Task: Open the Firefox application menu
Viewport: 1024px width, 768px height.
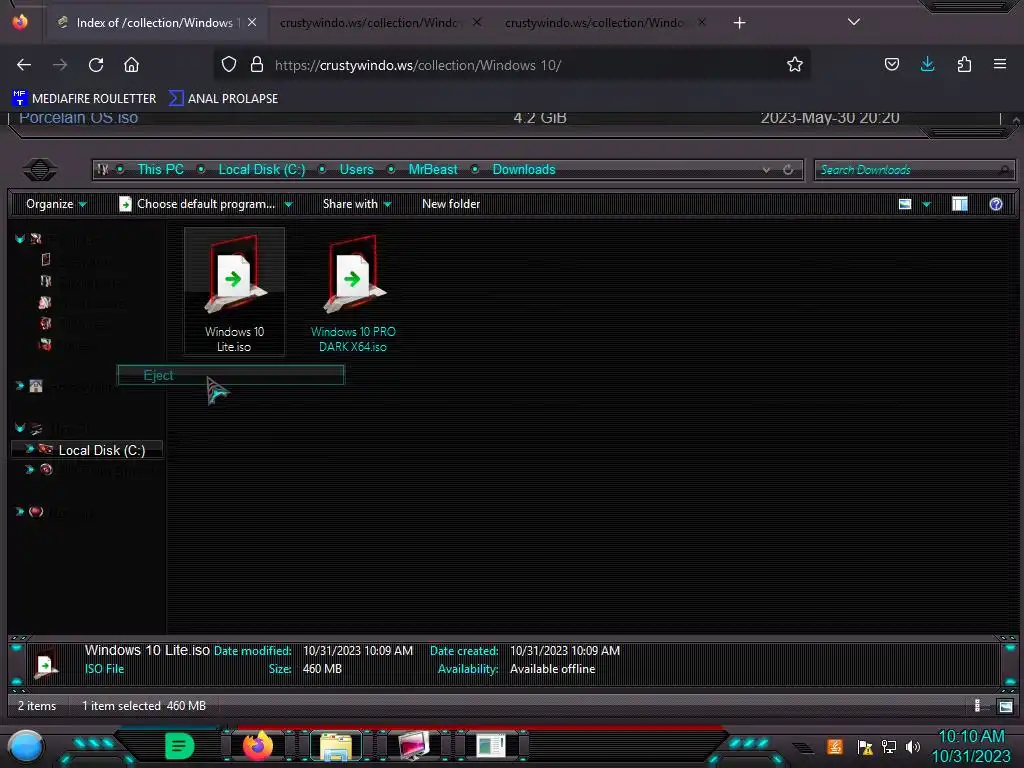Action: click(999, 64)
